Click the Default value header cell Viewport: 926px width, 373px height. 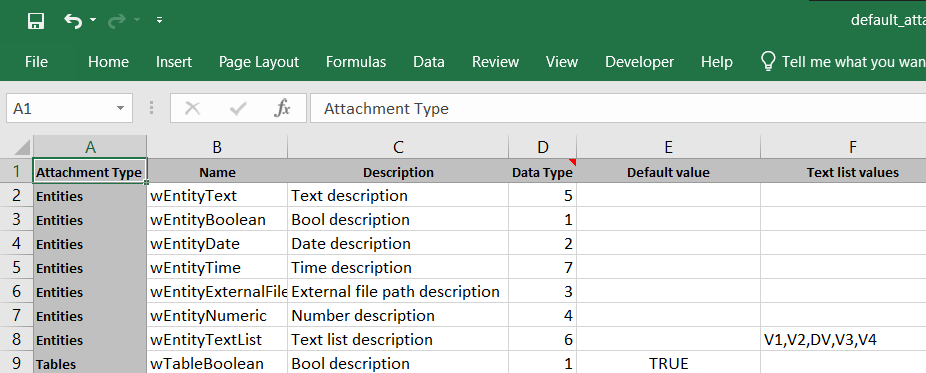669,172
